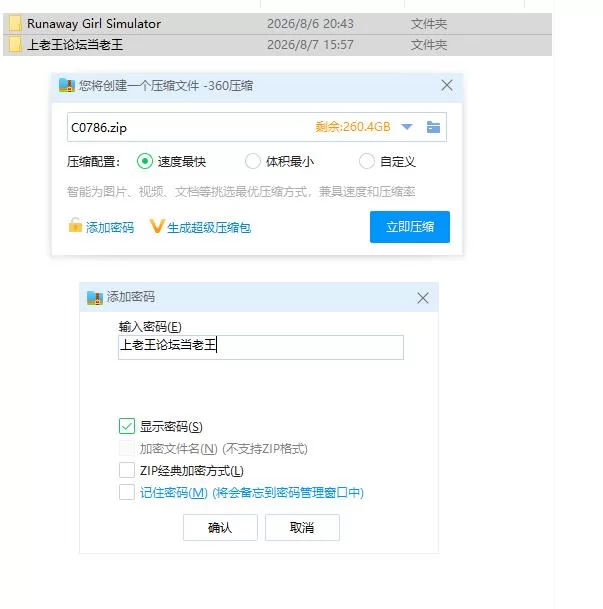Expand the save path dropdown arrow
This screenshot has width=603, height=609.
tap(407, 127)
